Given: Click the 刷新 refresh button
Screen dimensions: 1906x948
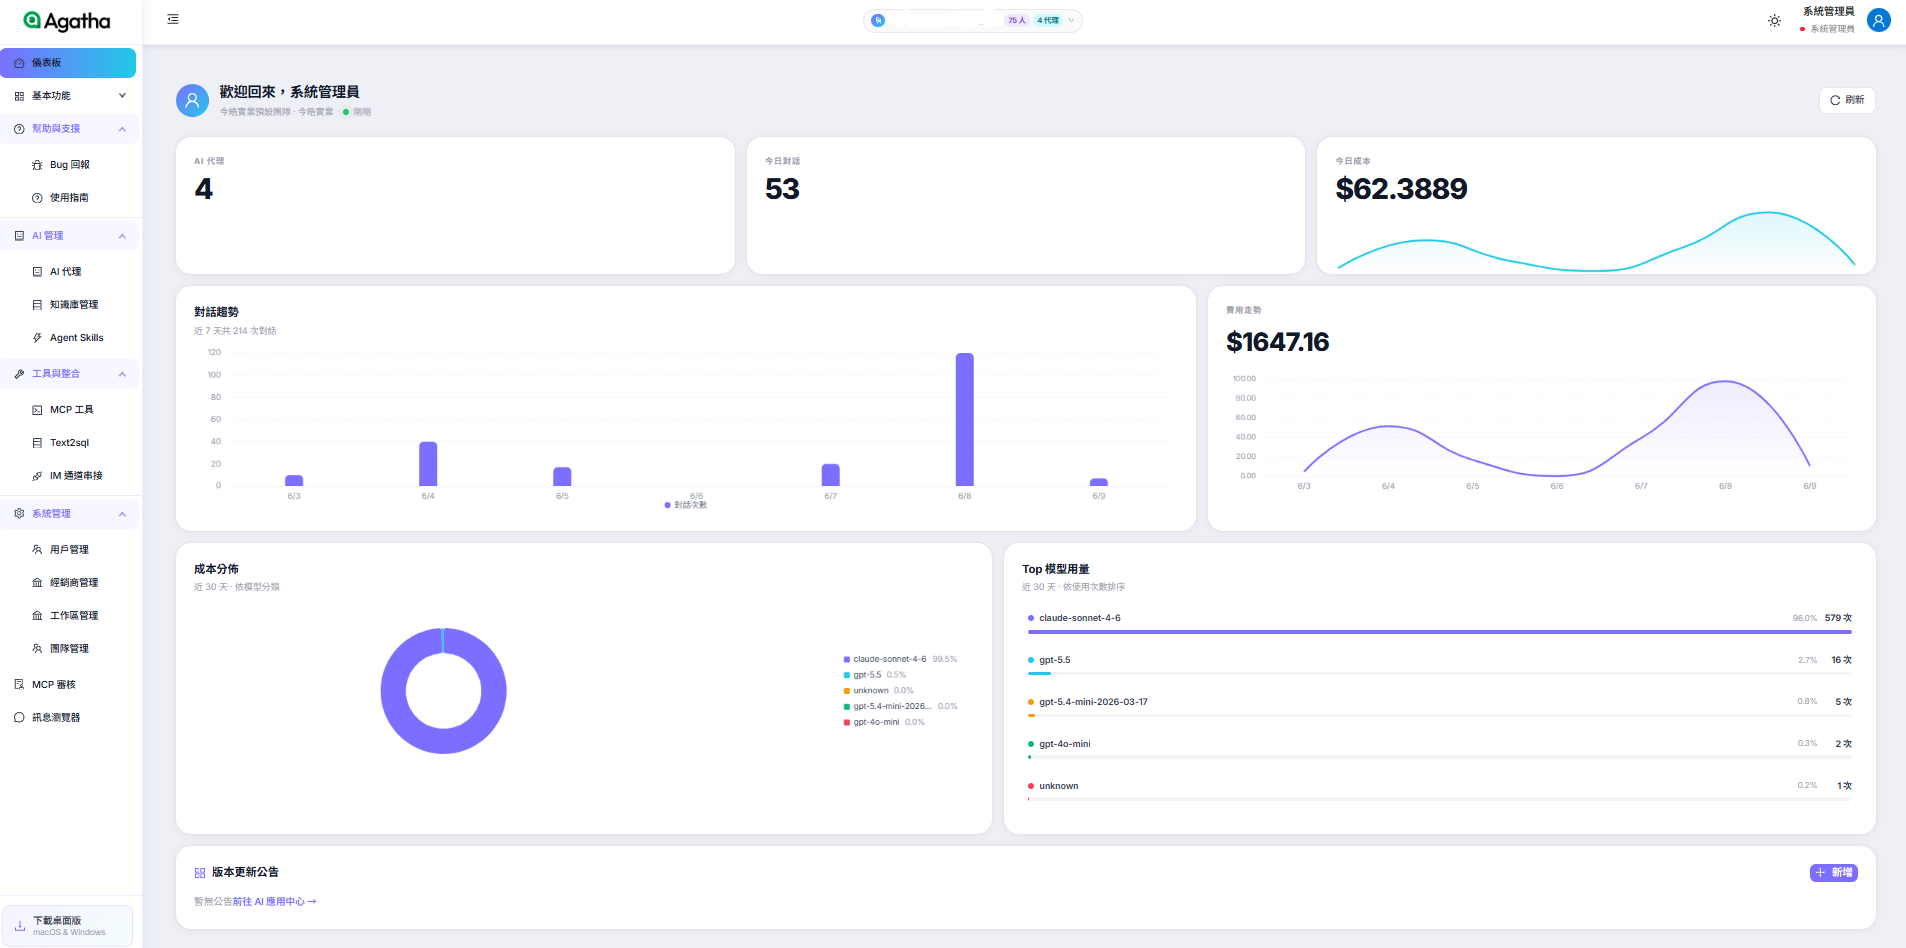Looking at the screenshot, I should [x=1847, y=100].
